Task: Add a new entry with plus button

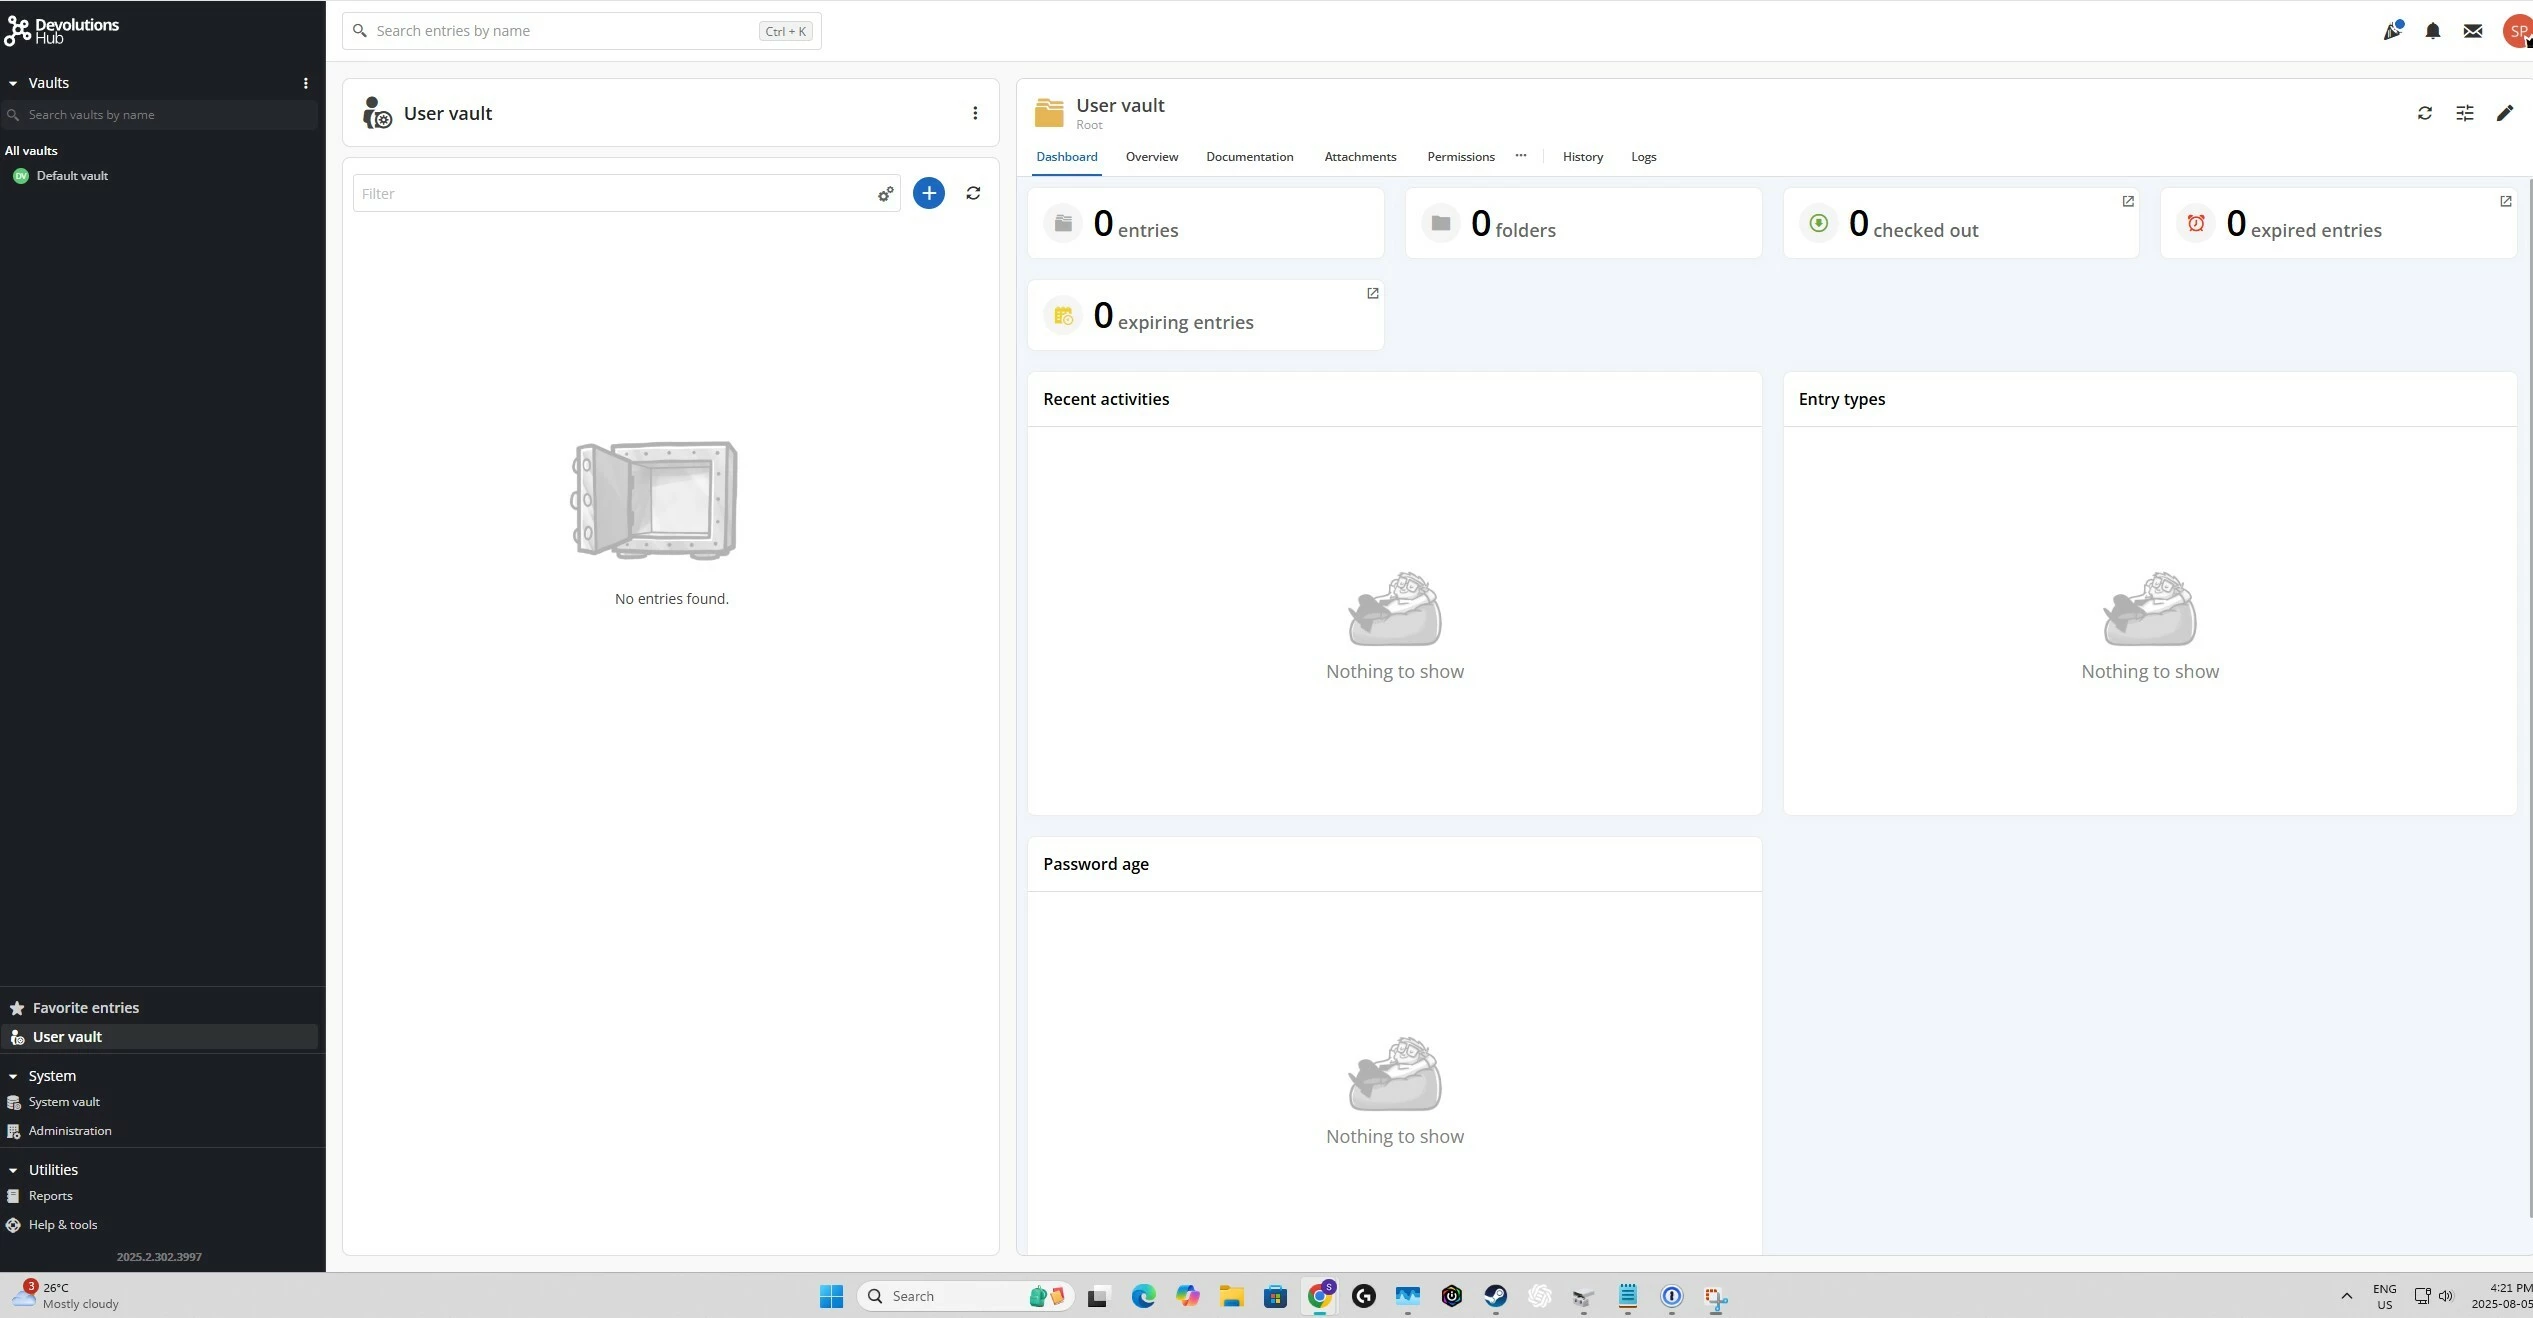Action: point(929,193)
